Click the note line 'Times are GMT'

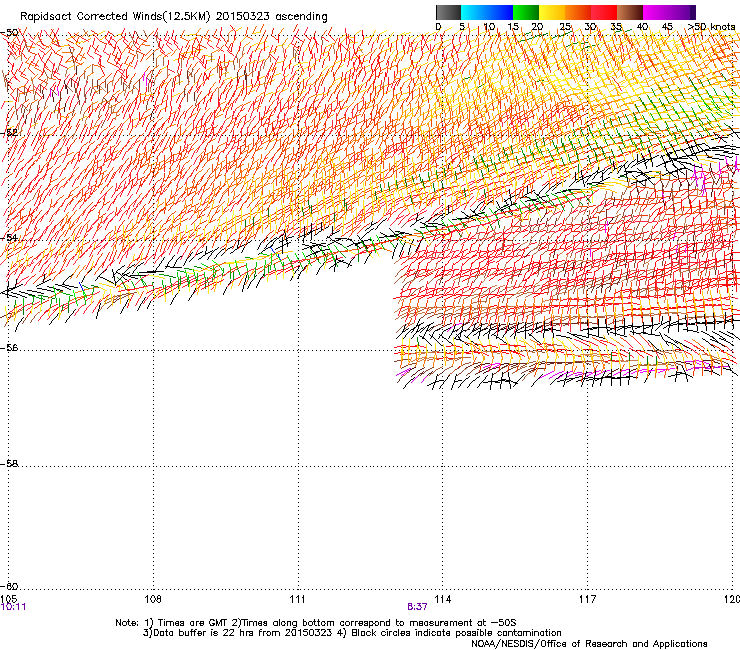pyautogui.click(x=193, y=623)
